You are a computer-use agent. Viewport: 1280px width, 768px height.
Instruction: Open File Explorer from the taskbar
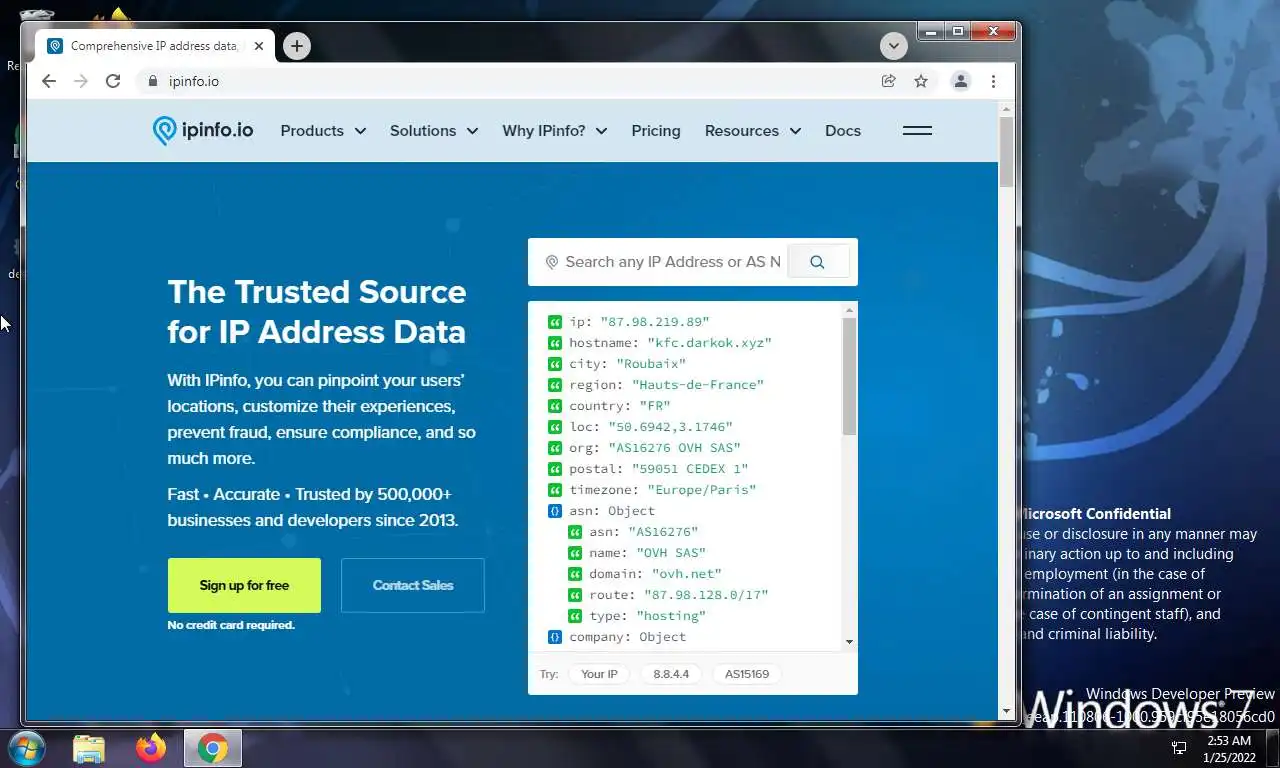tap(89, 749)
